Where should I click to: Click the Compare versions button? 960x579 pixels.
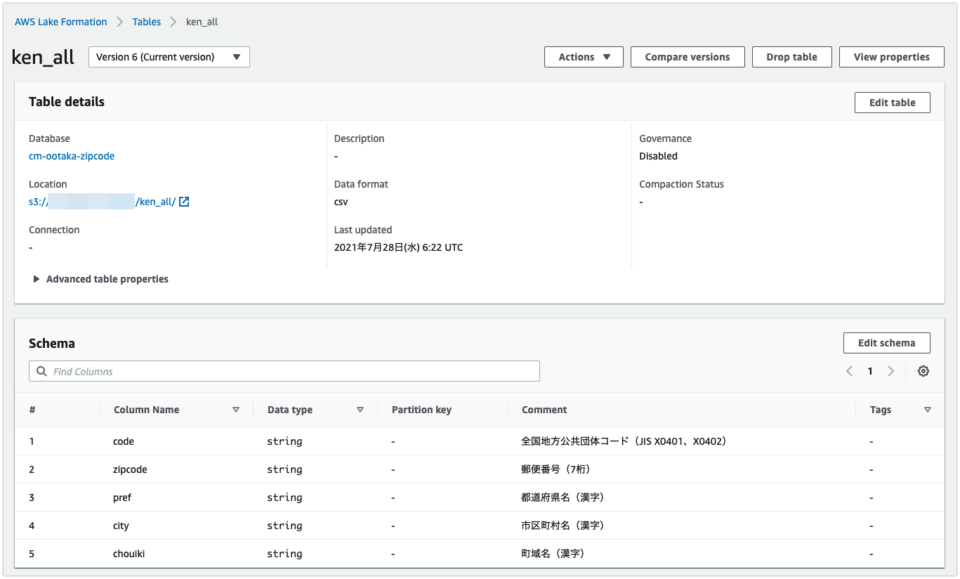687,57
